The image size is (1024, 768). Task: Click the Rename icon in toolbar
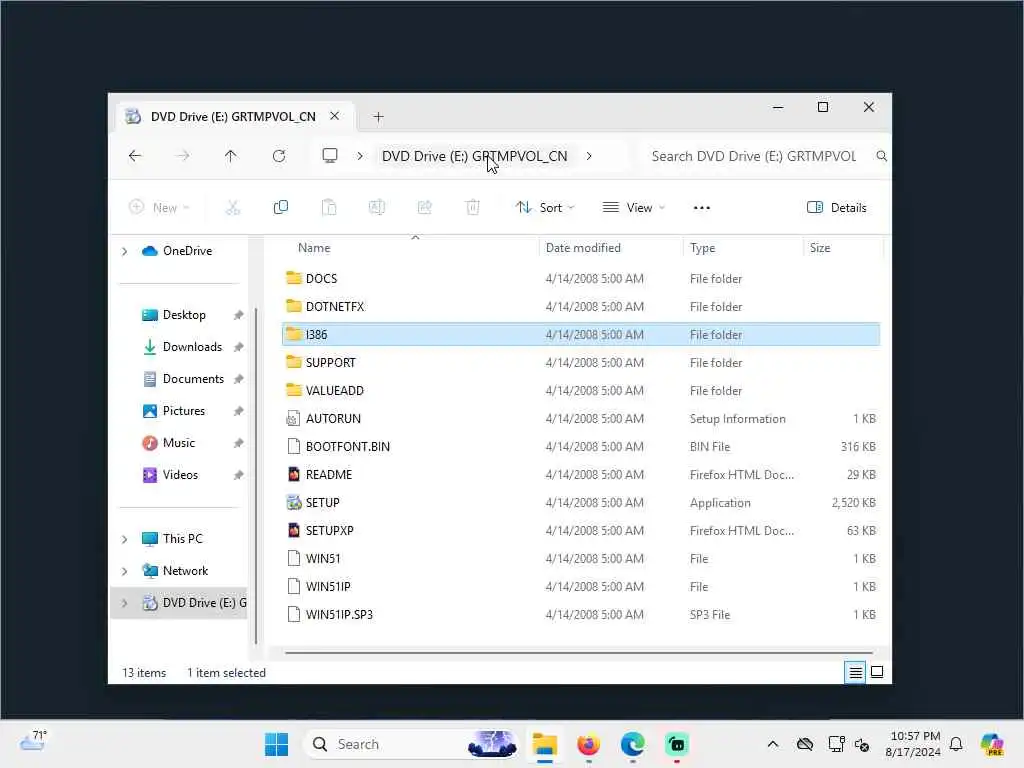point(377,208)
